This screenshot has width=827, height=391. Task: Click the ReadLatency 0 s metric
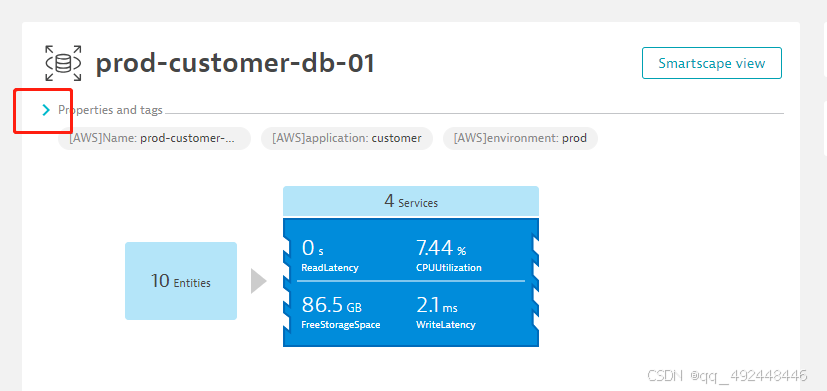click(x=330, y=255)
